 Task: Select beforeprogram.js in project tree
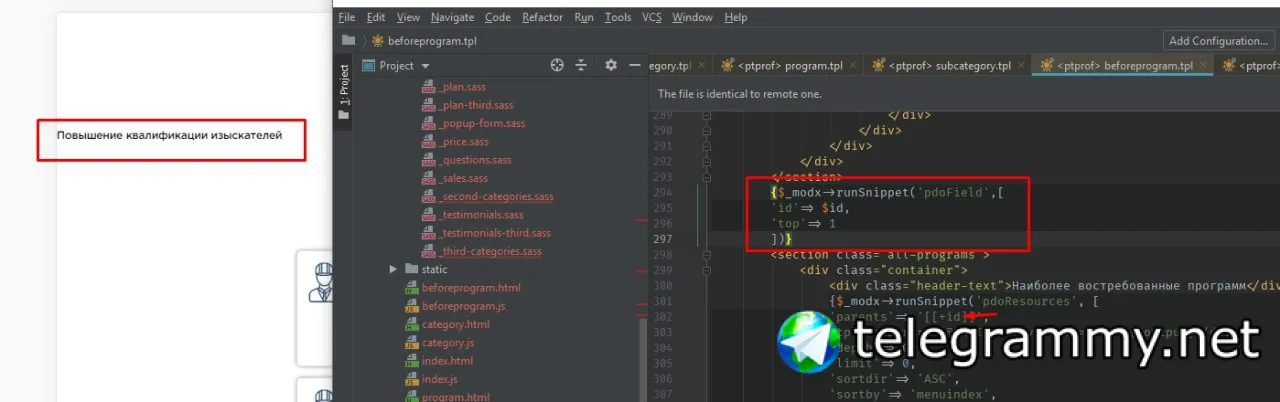[463, 306]
